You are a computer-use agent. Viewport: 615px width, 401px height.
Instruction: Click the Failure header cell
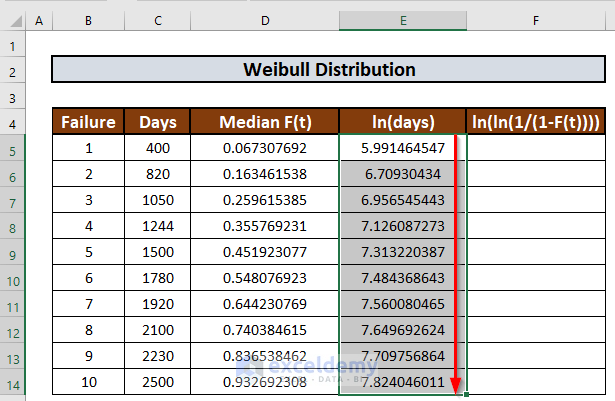[89, 123]
